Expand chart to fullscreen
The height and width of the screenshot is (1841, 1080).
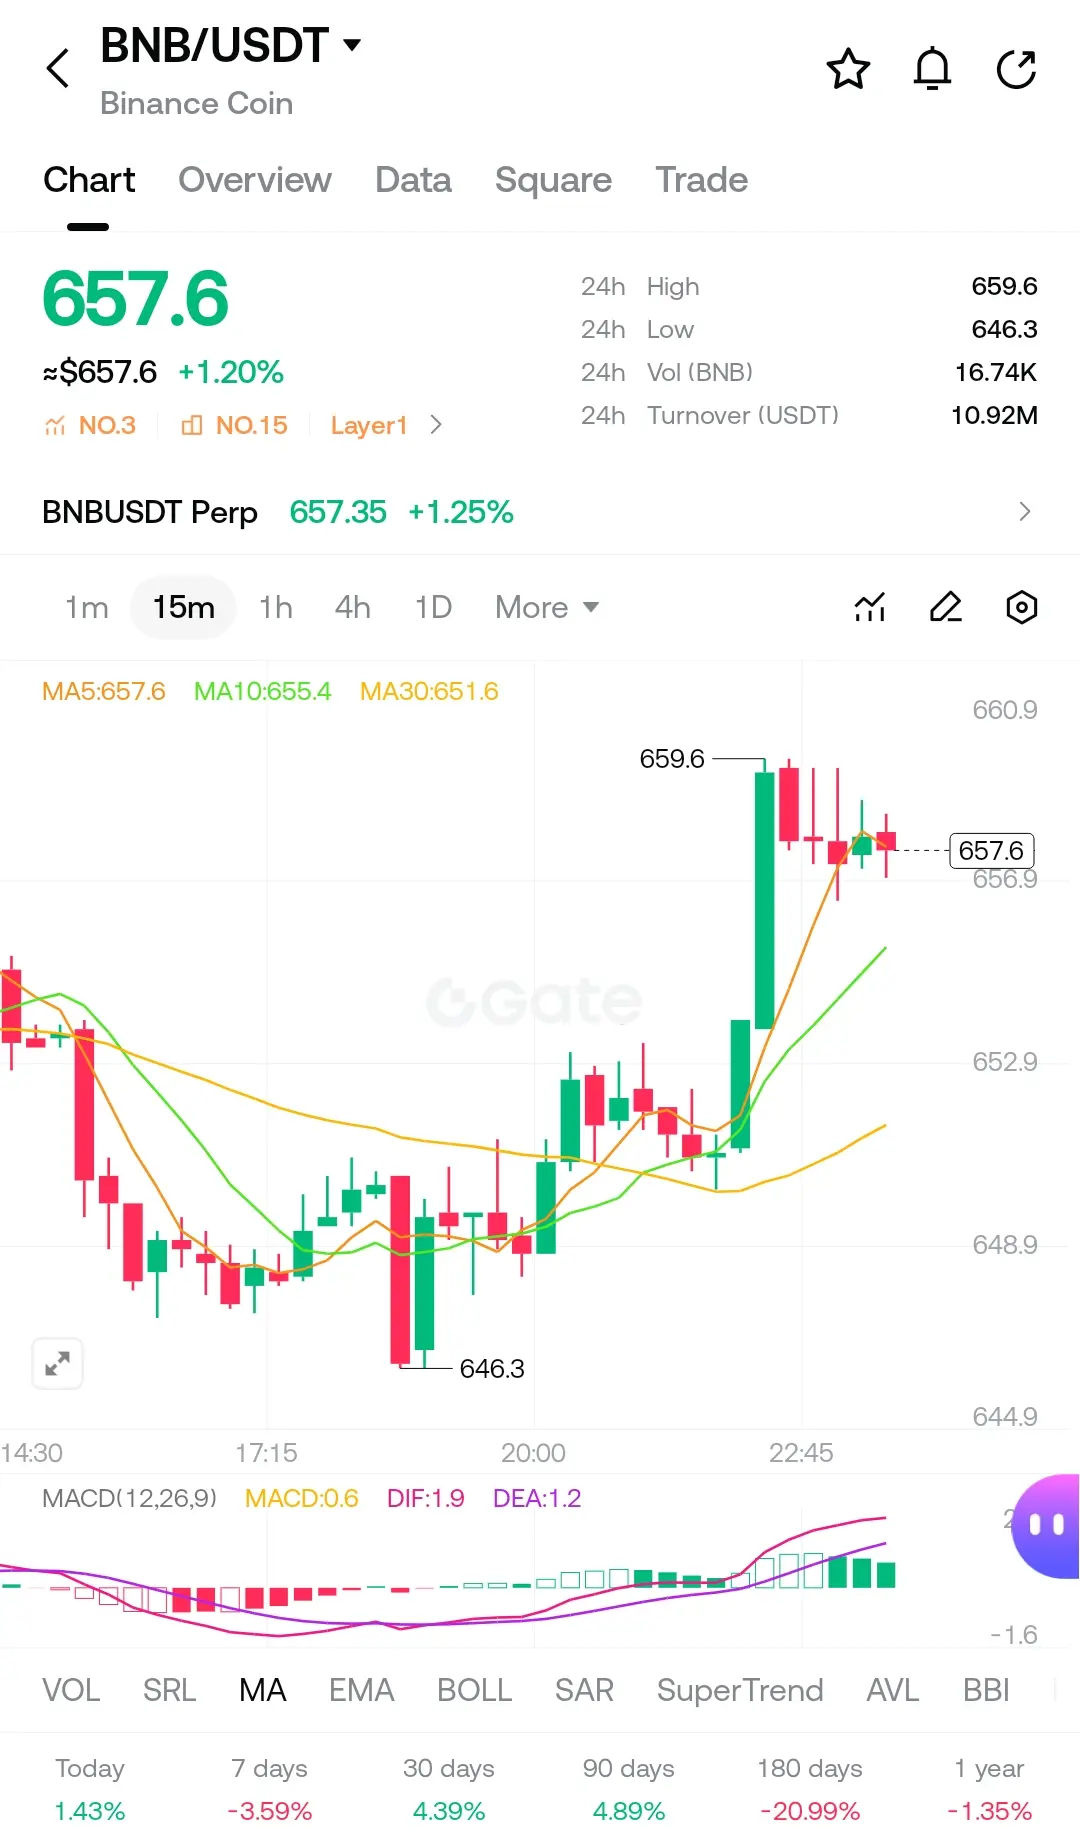click(57, 1363)
